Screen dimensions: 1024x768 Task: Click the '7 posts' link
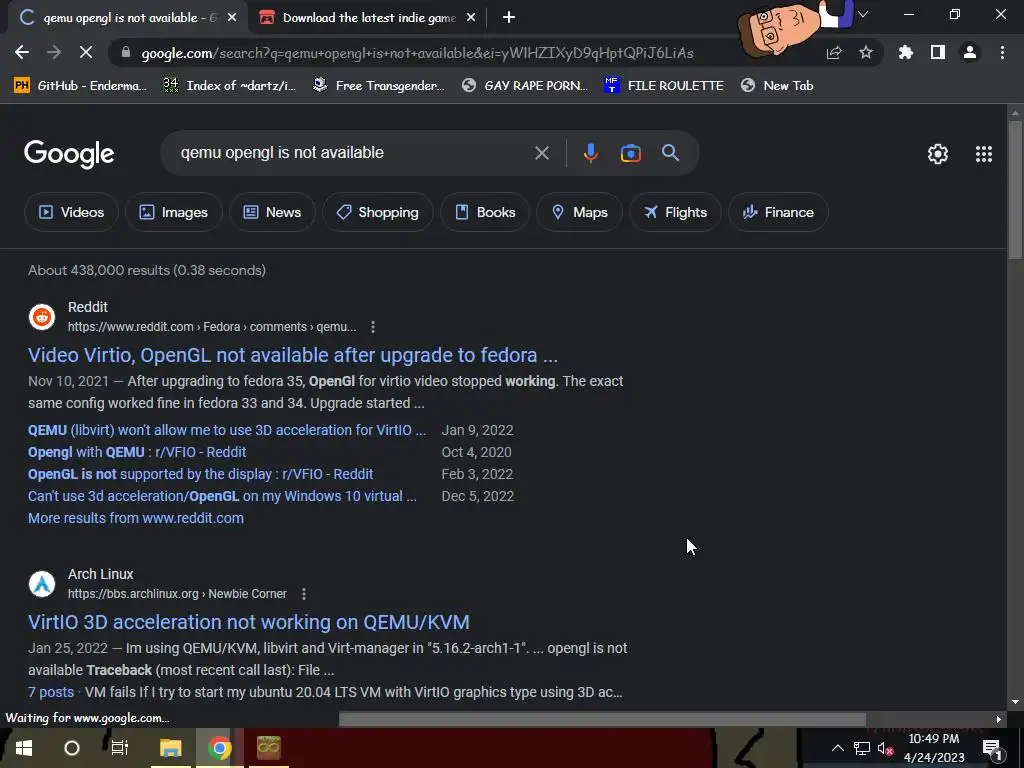pyautogui.click(x=51, y=692)
